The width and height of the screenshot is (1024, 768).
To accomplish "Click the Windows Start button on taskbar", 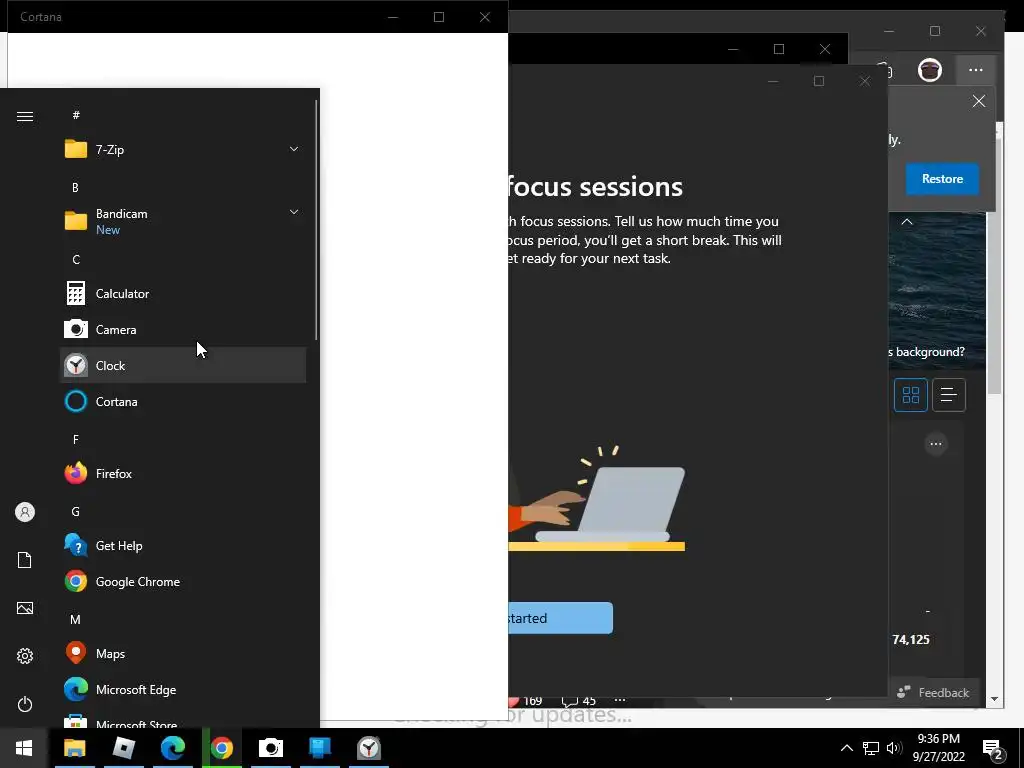I will coord(24,748).
